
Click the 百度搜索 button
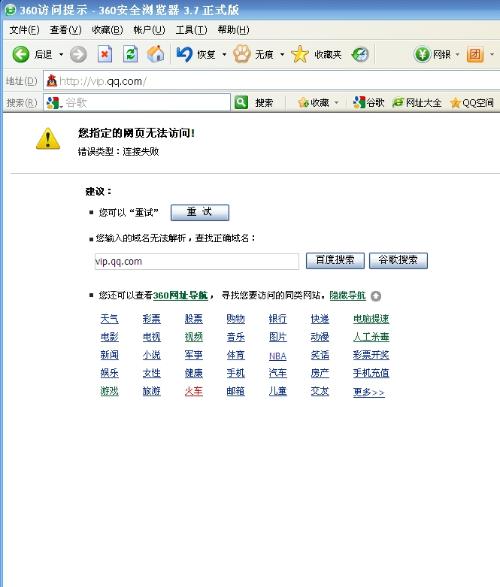335,260
